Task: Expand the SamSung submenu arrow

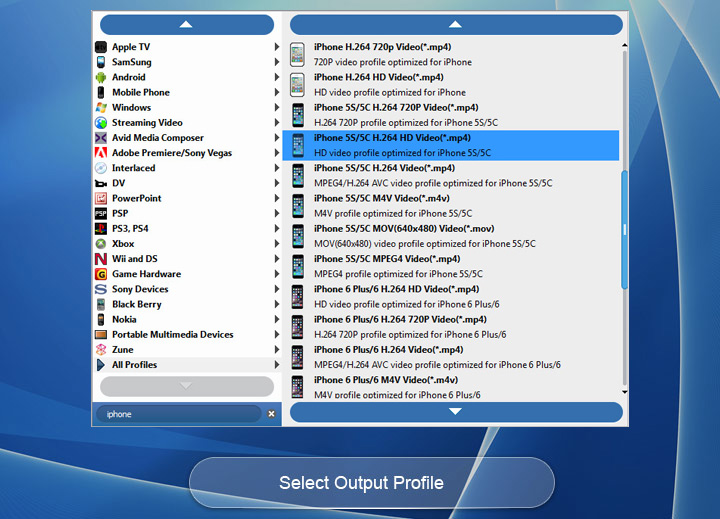Action: click(276, 62)
